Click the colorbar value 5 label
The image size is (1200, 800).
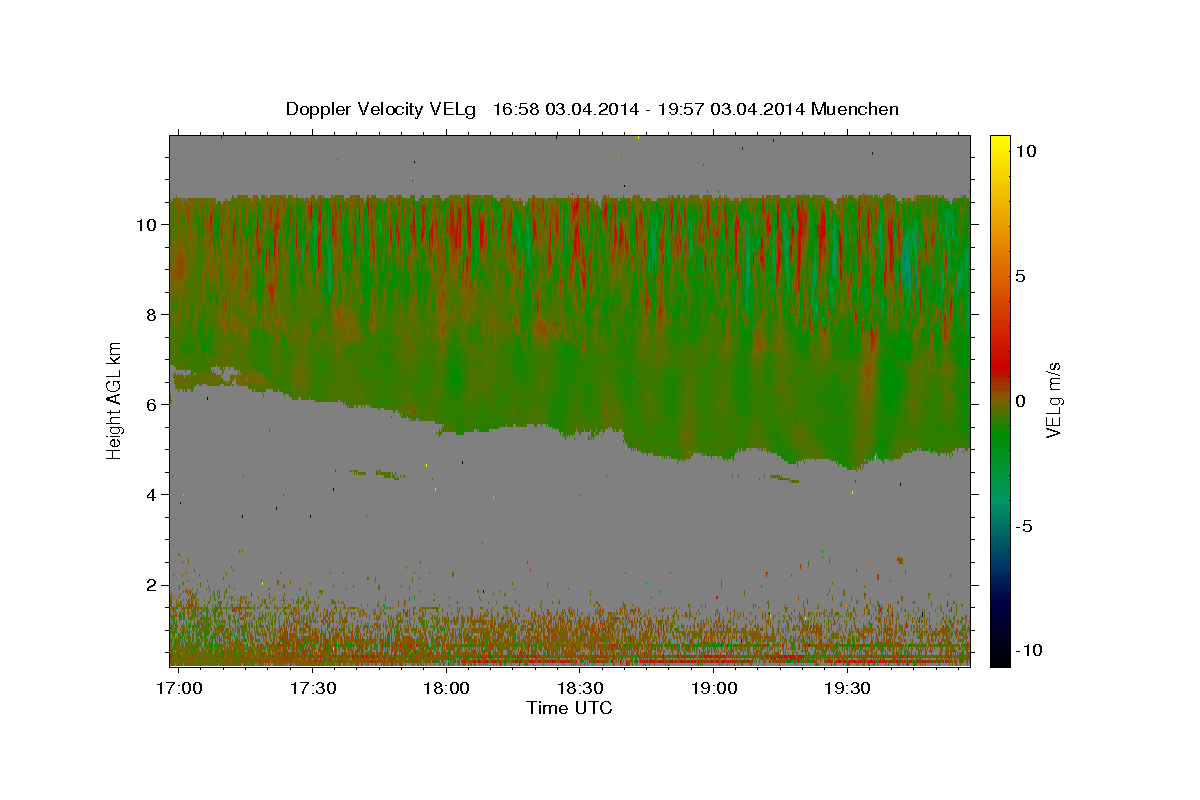click(1021, 276)
